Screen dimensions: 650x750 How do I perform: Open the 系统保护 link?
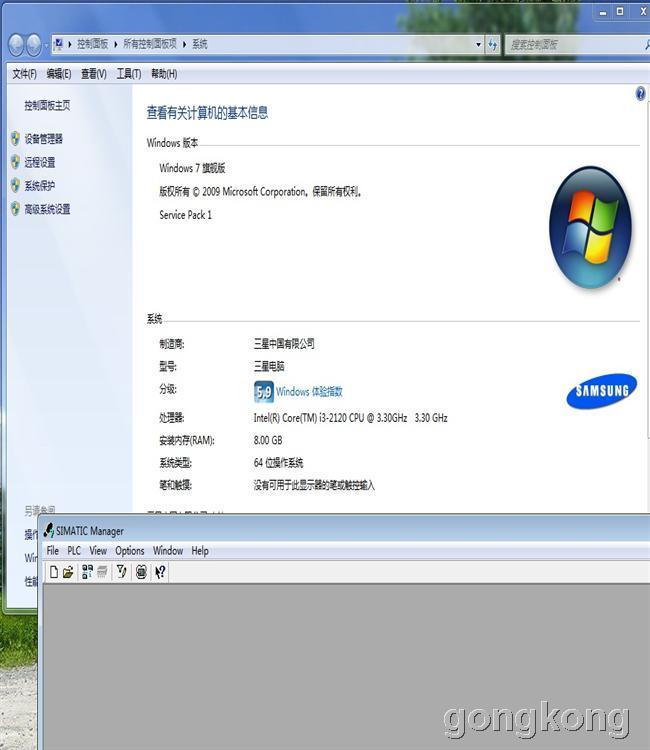click(40, 185)
